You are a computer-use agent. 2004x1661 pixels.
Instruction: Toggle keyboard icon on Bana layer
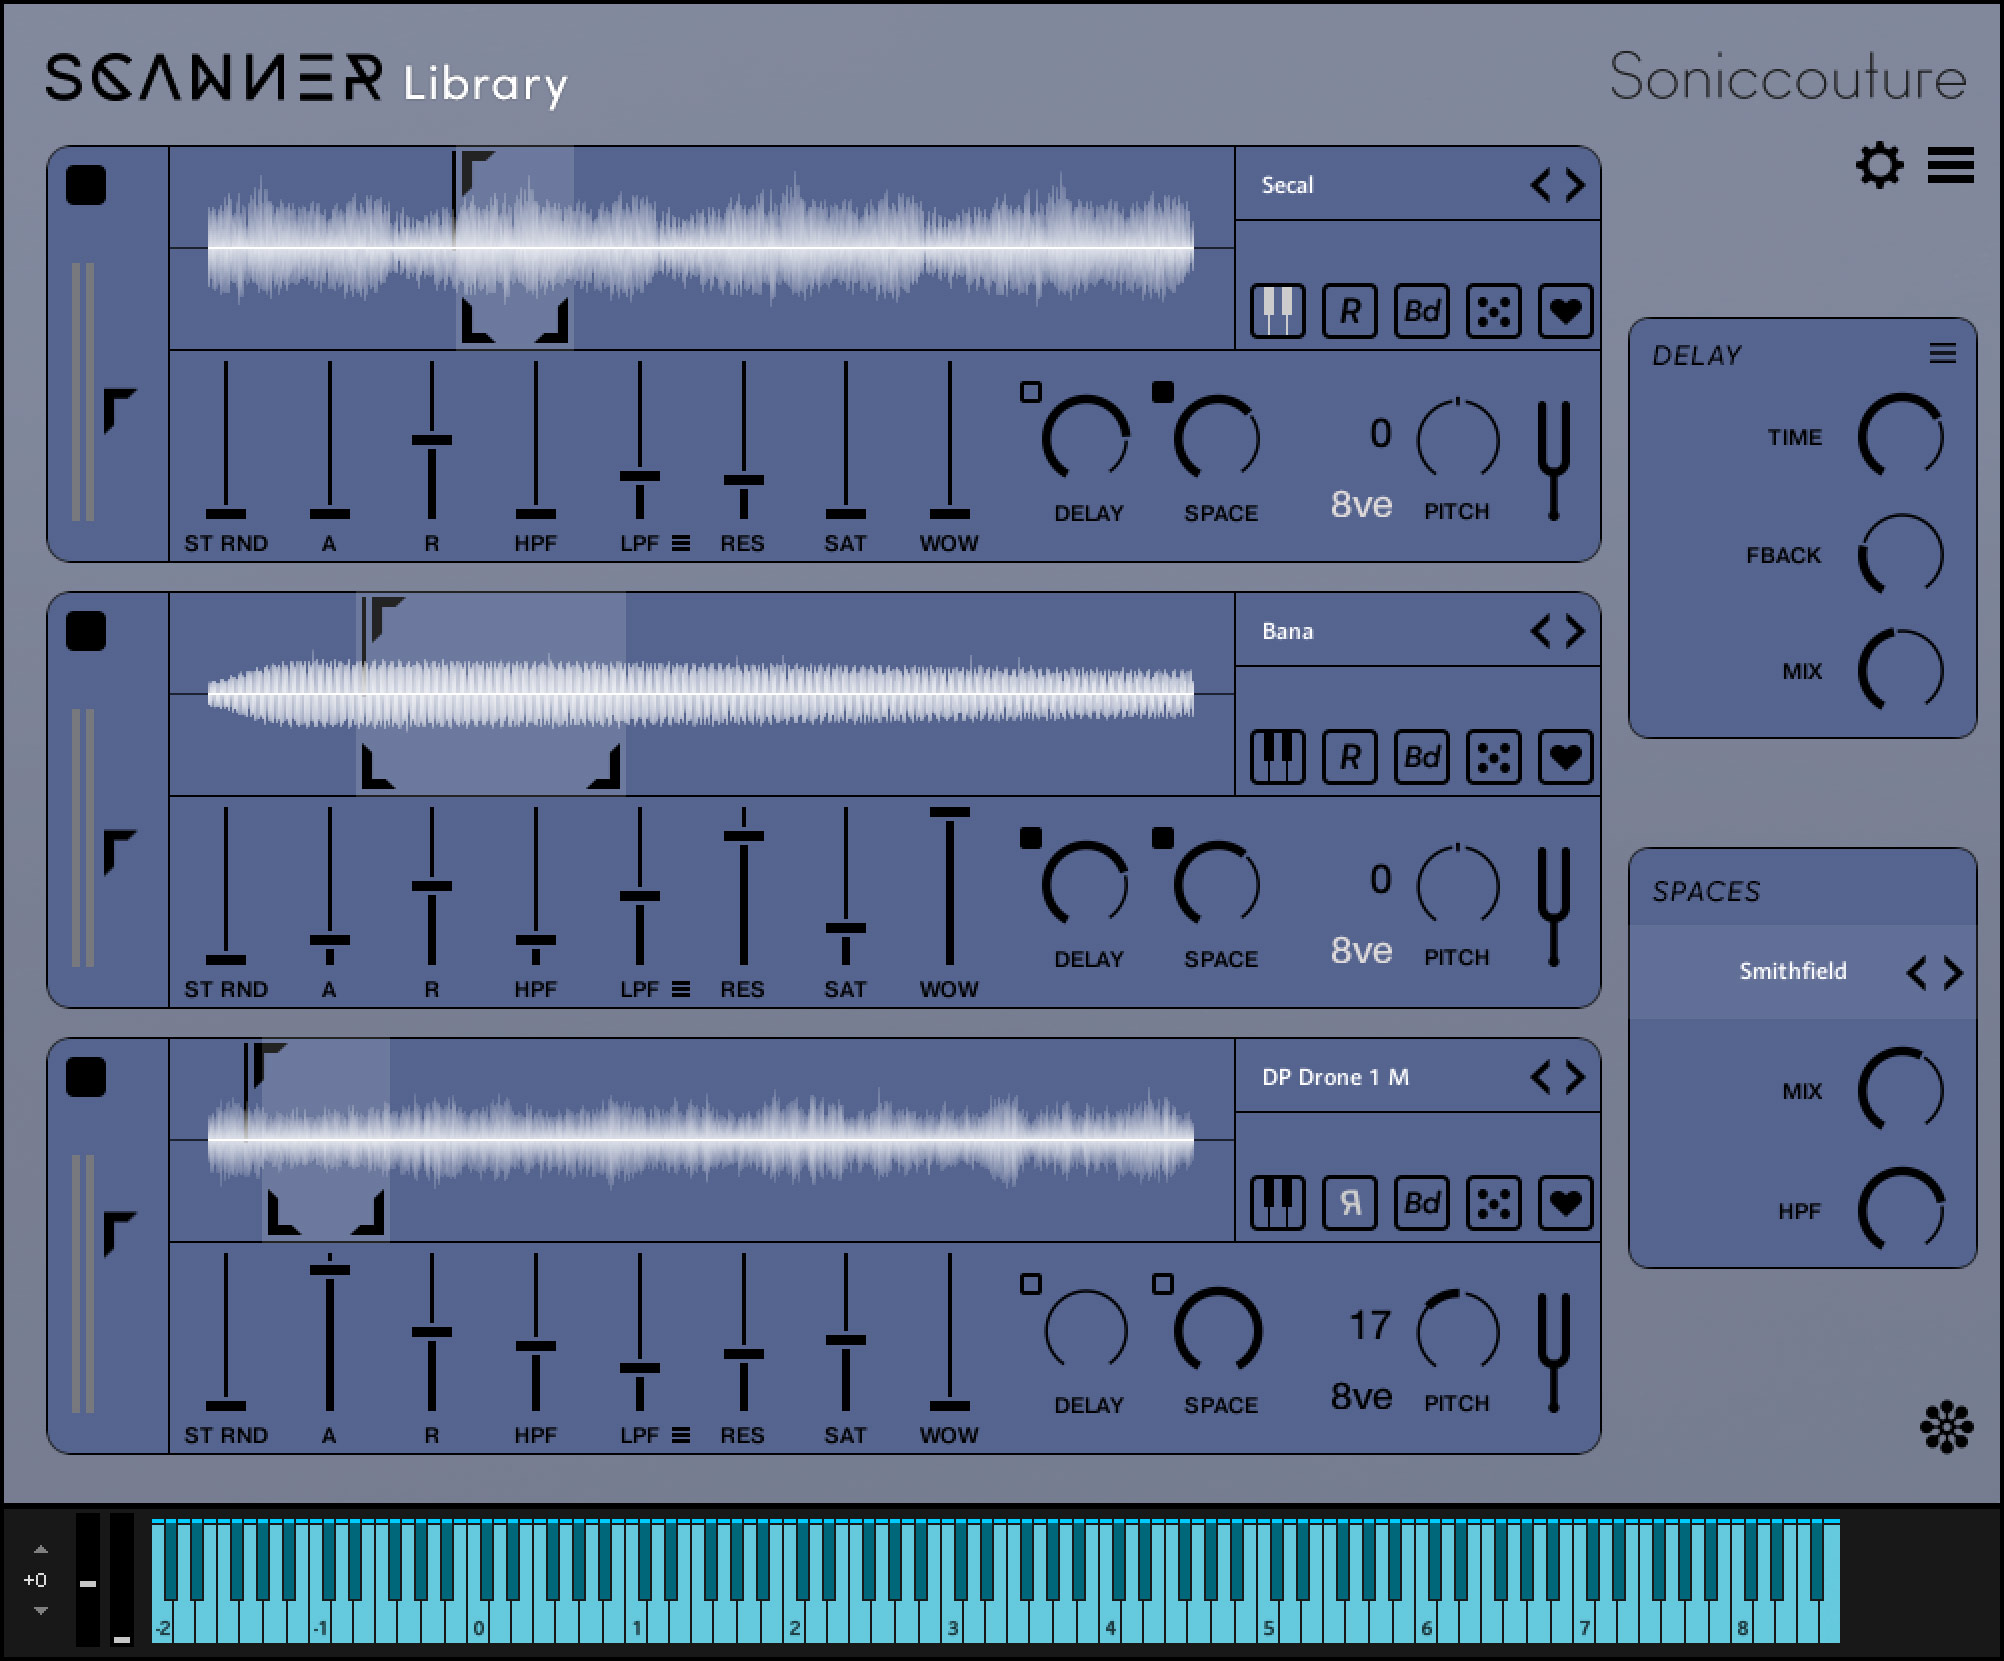pyautogui.click(x=1278, y=757)
